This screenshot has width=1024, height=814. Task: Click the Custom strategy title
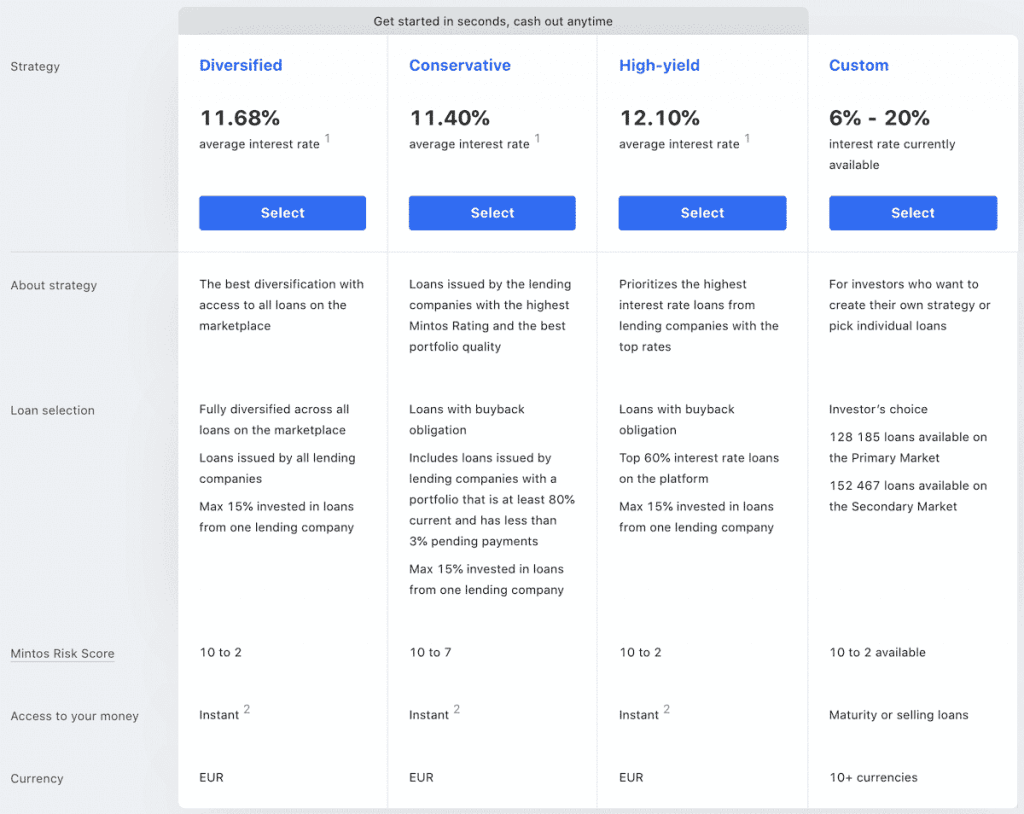858,66
